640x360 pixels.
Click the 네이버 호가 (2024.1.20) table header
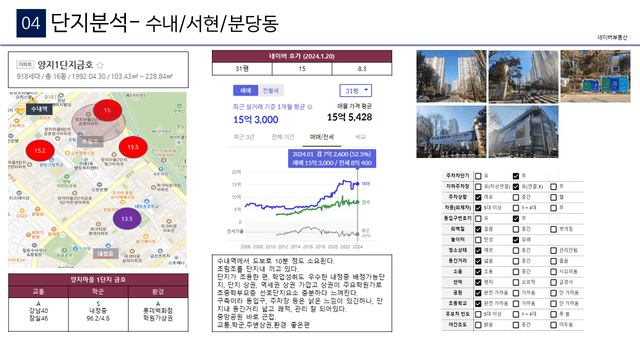tap(302, 56)
